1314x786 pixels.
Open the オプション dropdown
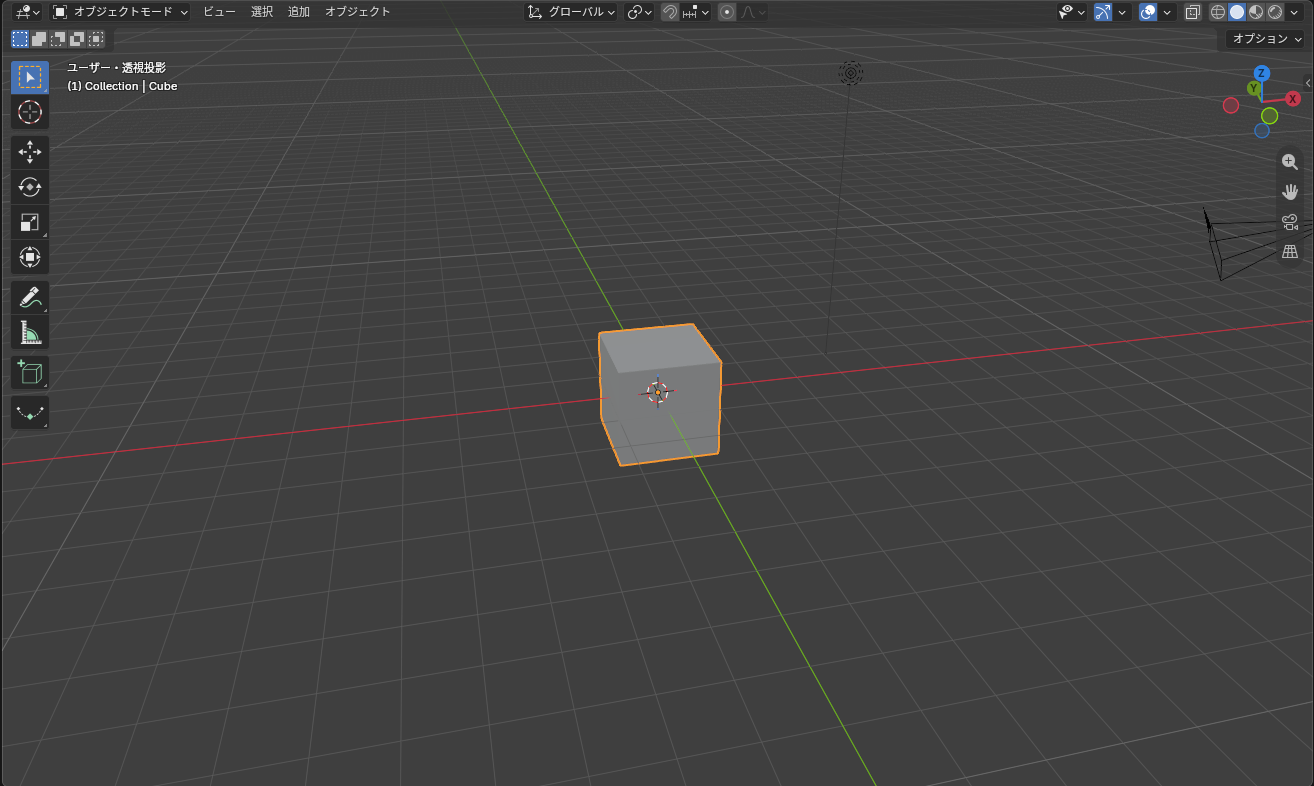[1266, 39]
